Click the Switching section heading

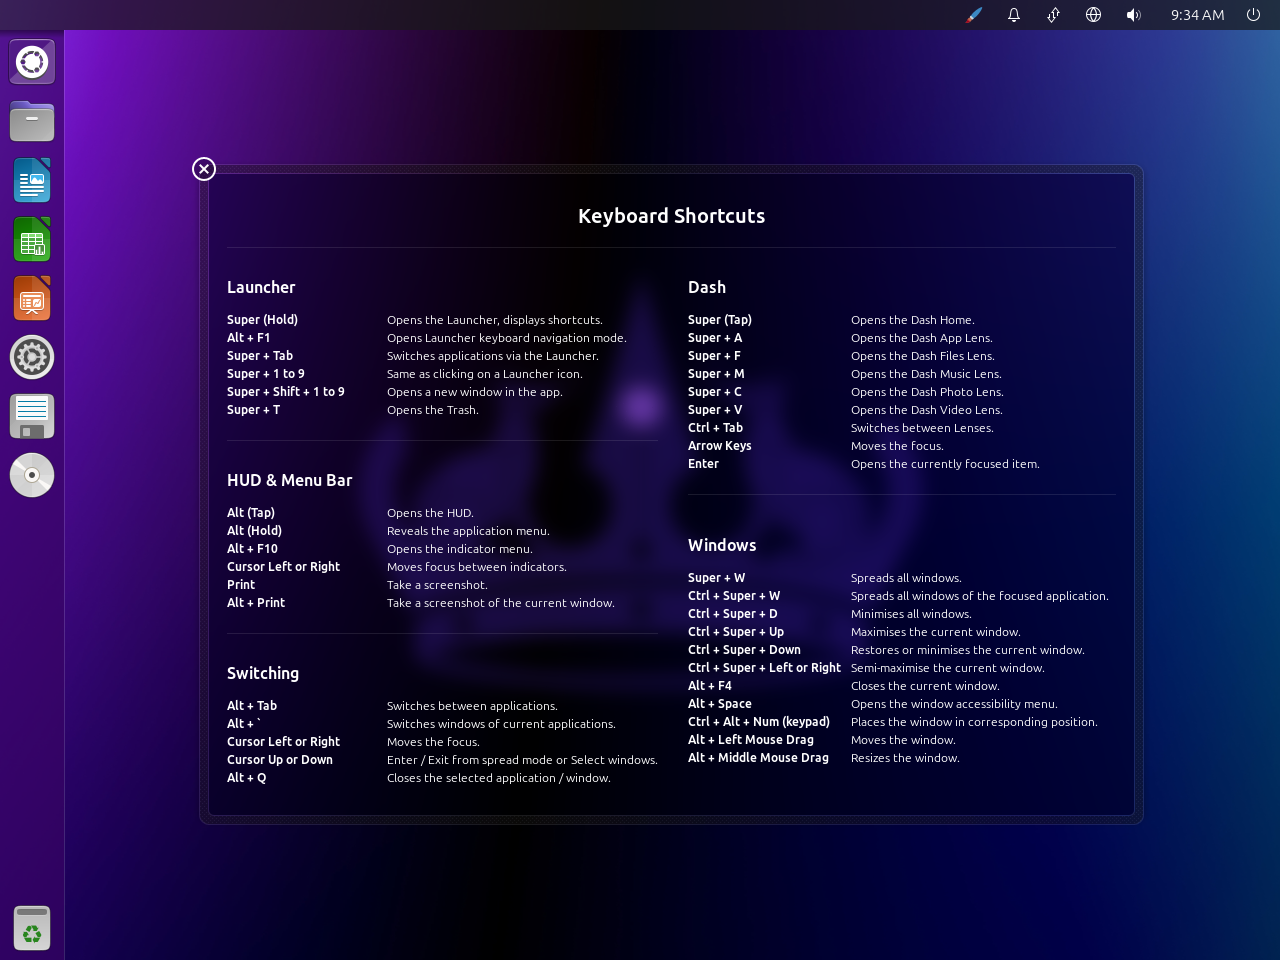coord(263,673)
